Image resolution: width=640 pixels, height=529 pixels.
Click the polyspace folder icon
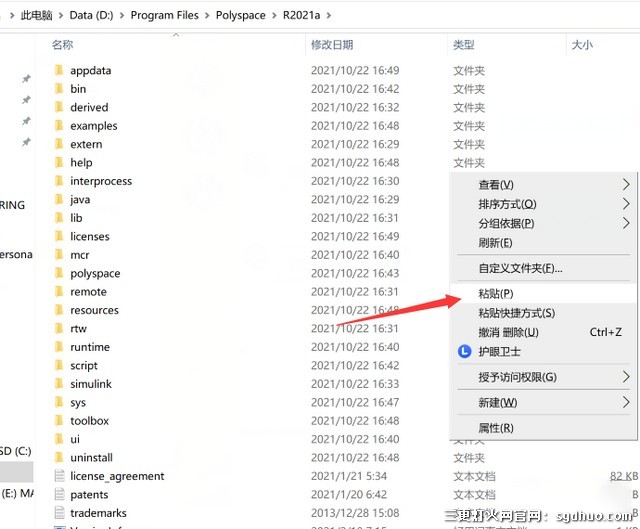click(x=59, y=273)
